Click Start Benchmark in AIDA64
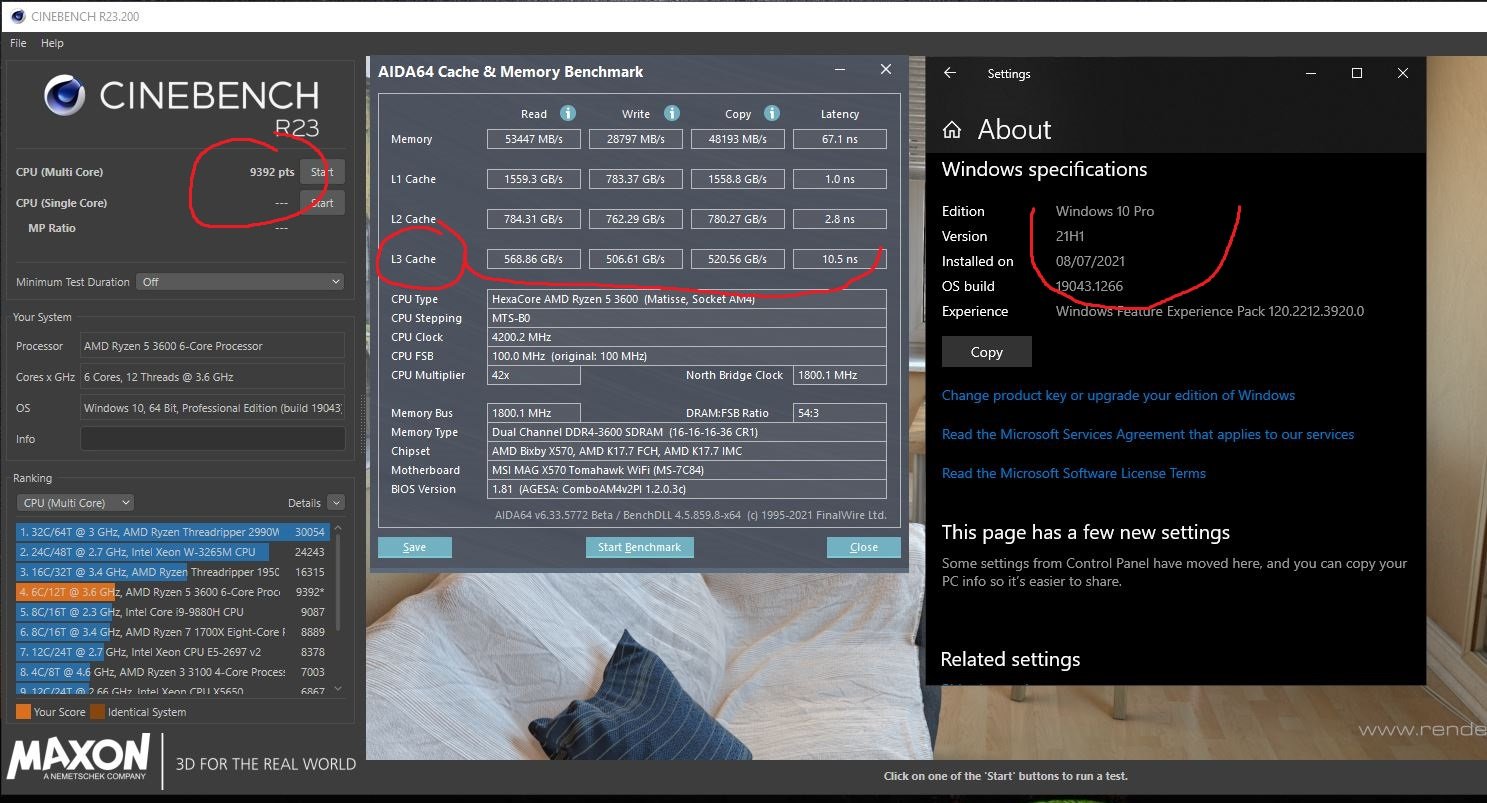1487x803 pixels. click(x=639, y=547)
